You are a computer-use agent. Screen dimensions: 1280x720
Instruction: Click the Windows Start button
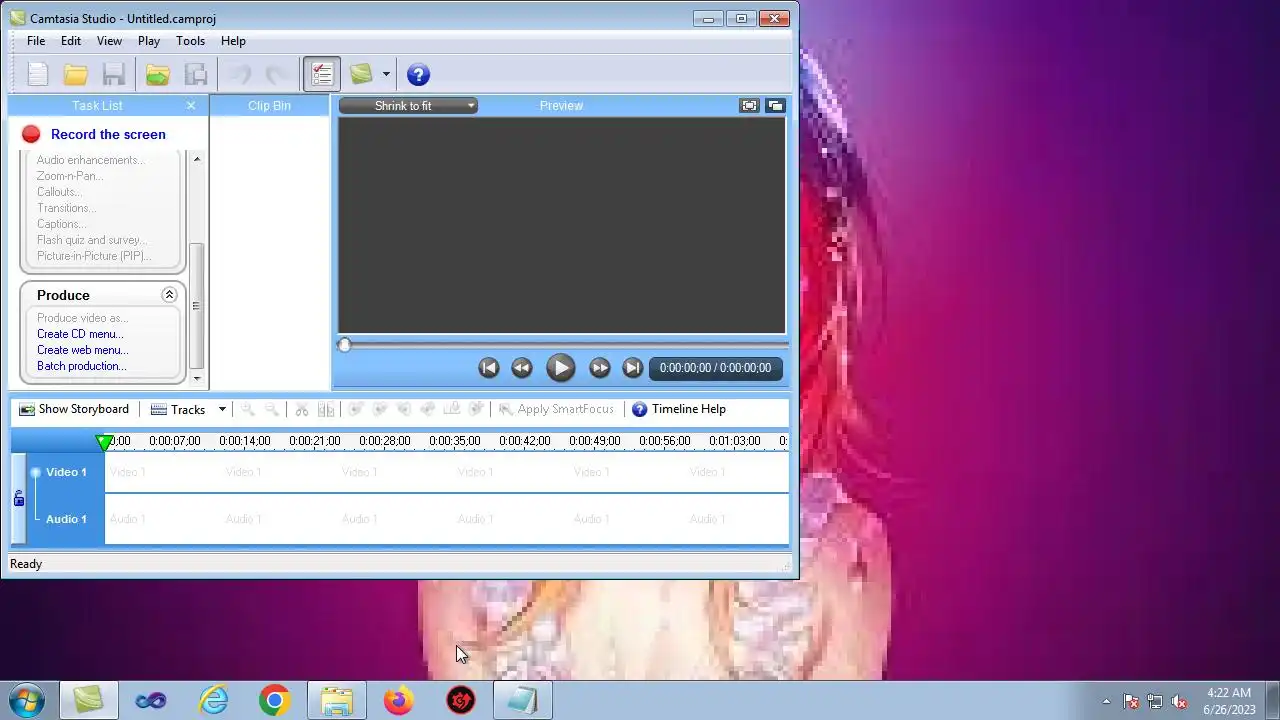(26, 700)
